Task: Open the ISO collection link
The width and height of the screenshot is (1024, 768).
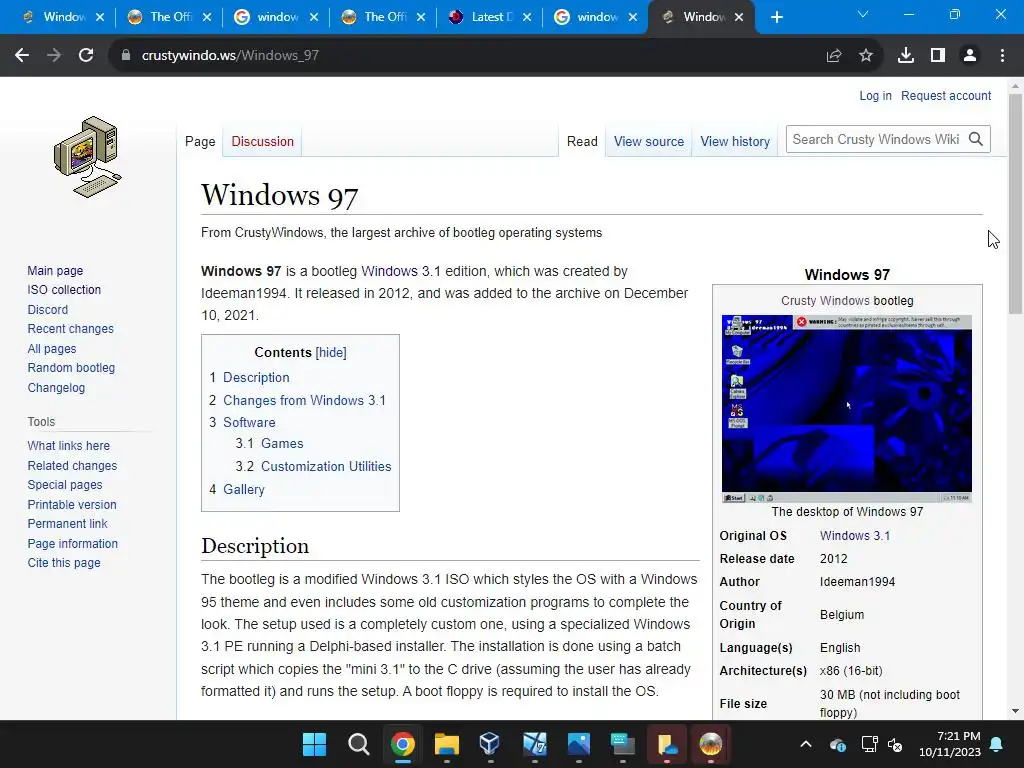Action: 64,289
